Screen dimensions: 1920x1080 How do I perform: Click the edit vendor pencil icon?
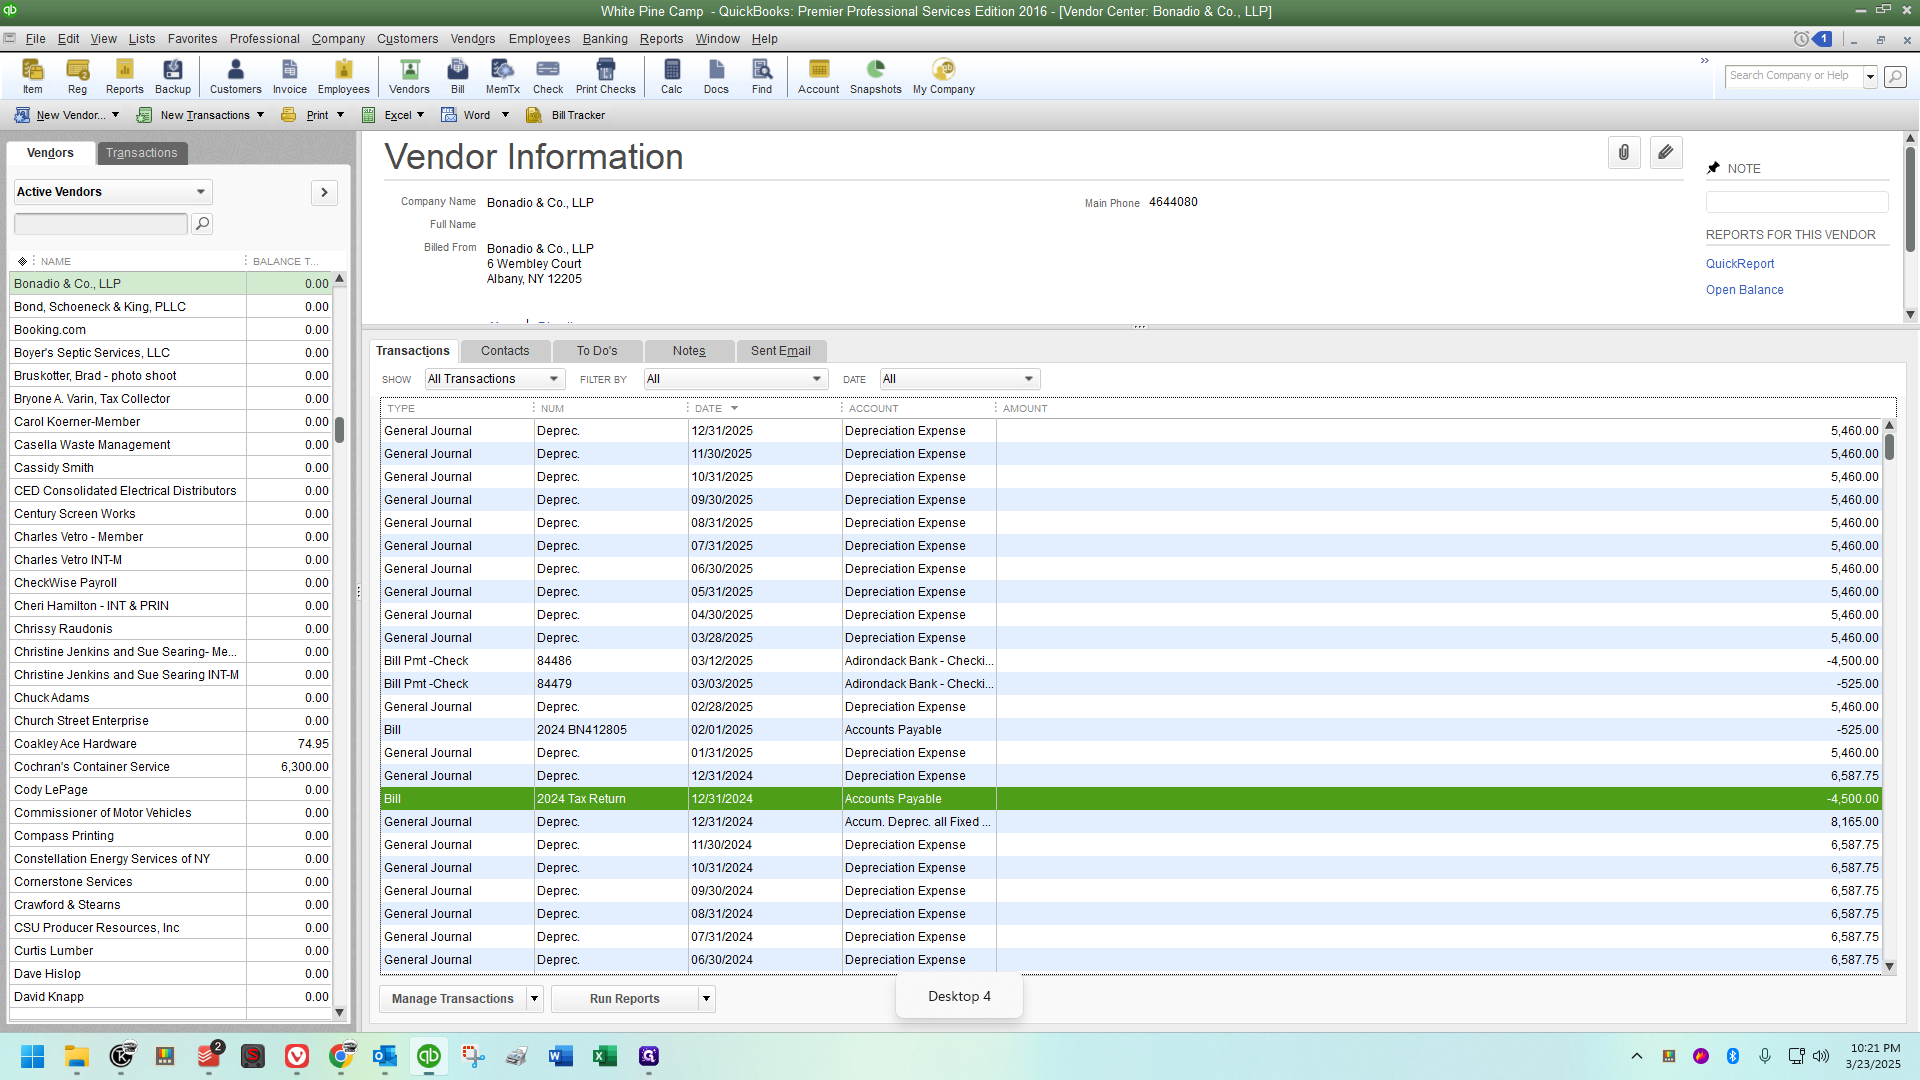pyautogui.click(x=1666, y=153)
